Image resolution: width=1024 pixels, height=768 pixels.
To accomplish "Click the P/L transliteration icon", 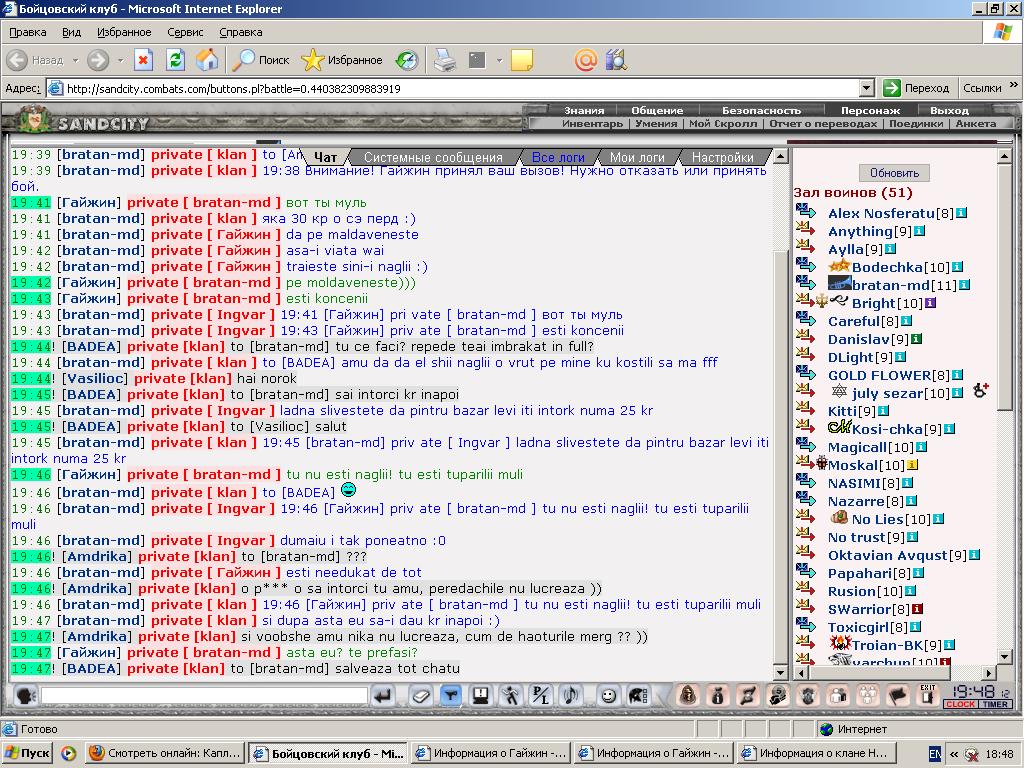I will point(541,696).
